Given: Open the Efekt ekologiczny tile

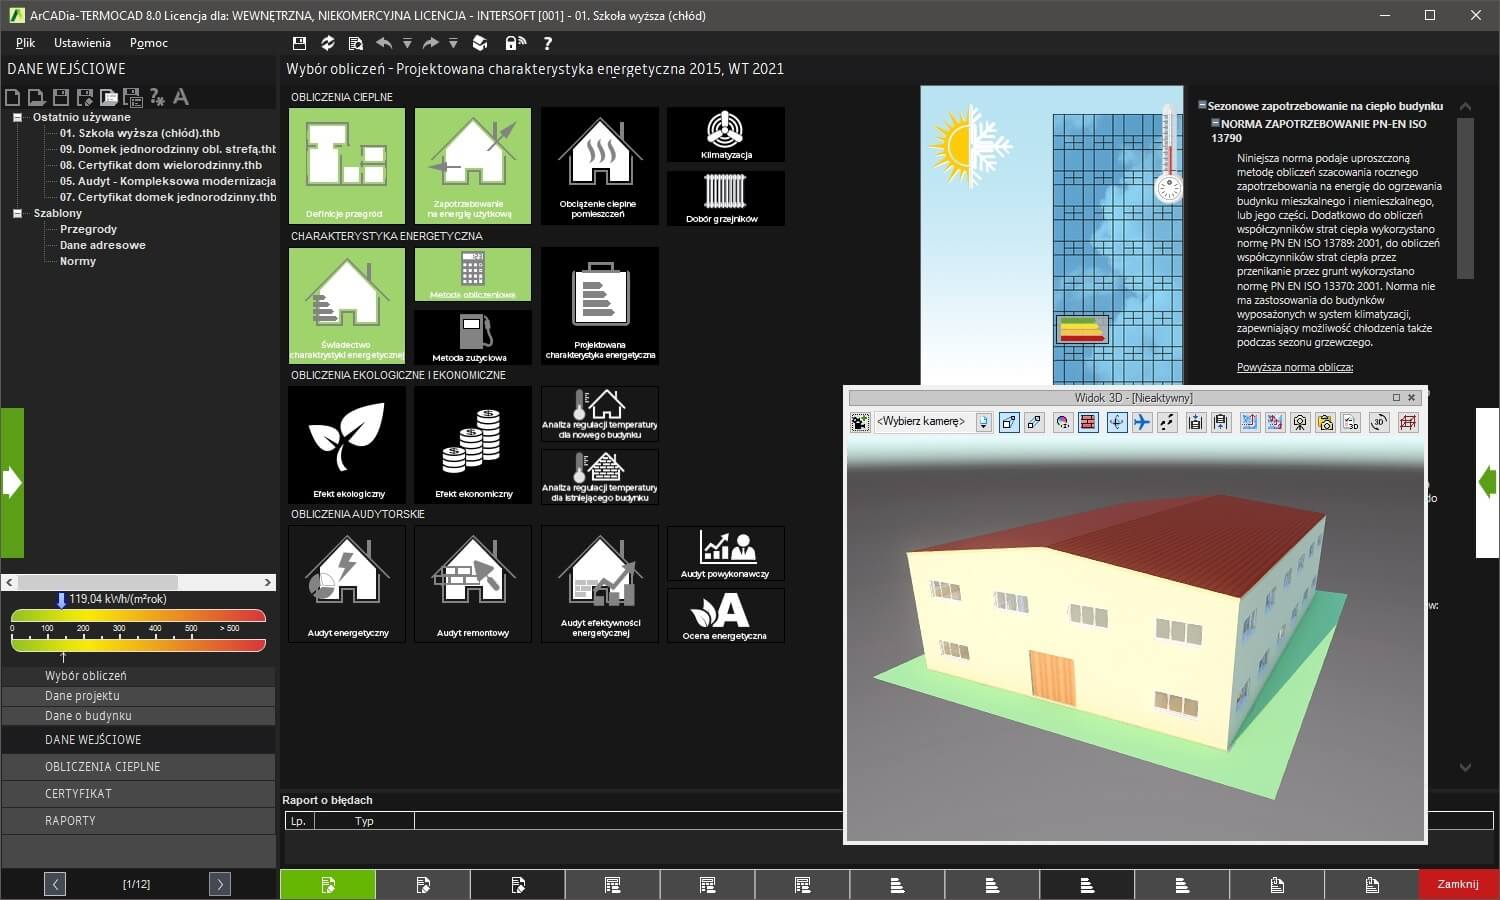Looking at the screenshot, I should coord(347,444).
